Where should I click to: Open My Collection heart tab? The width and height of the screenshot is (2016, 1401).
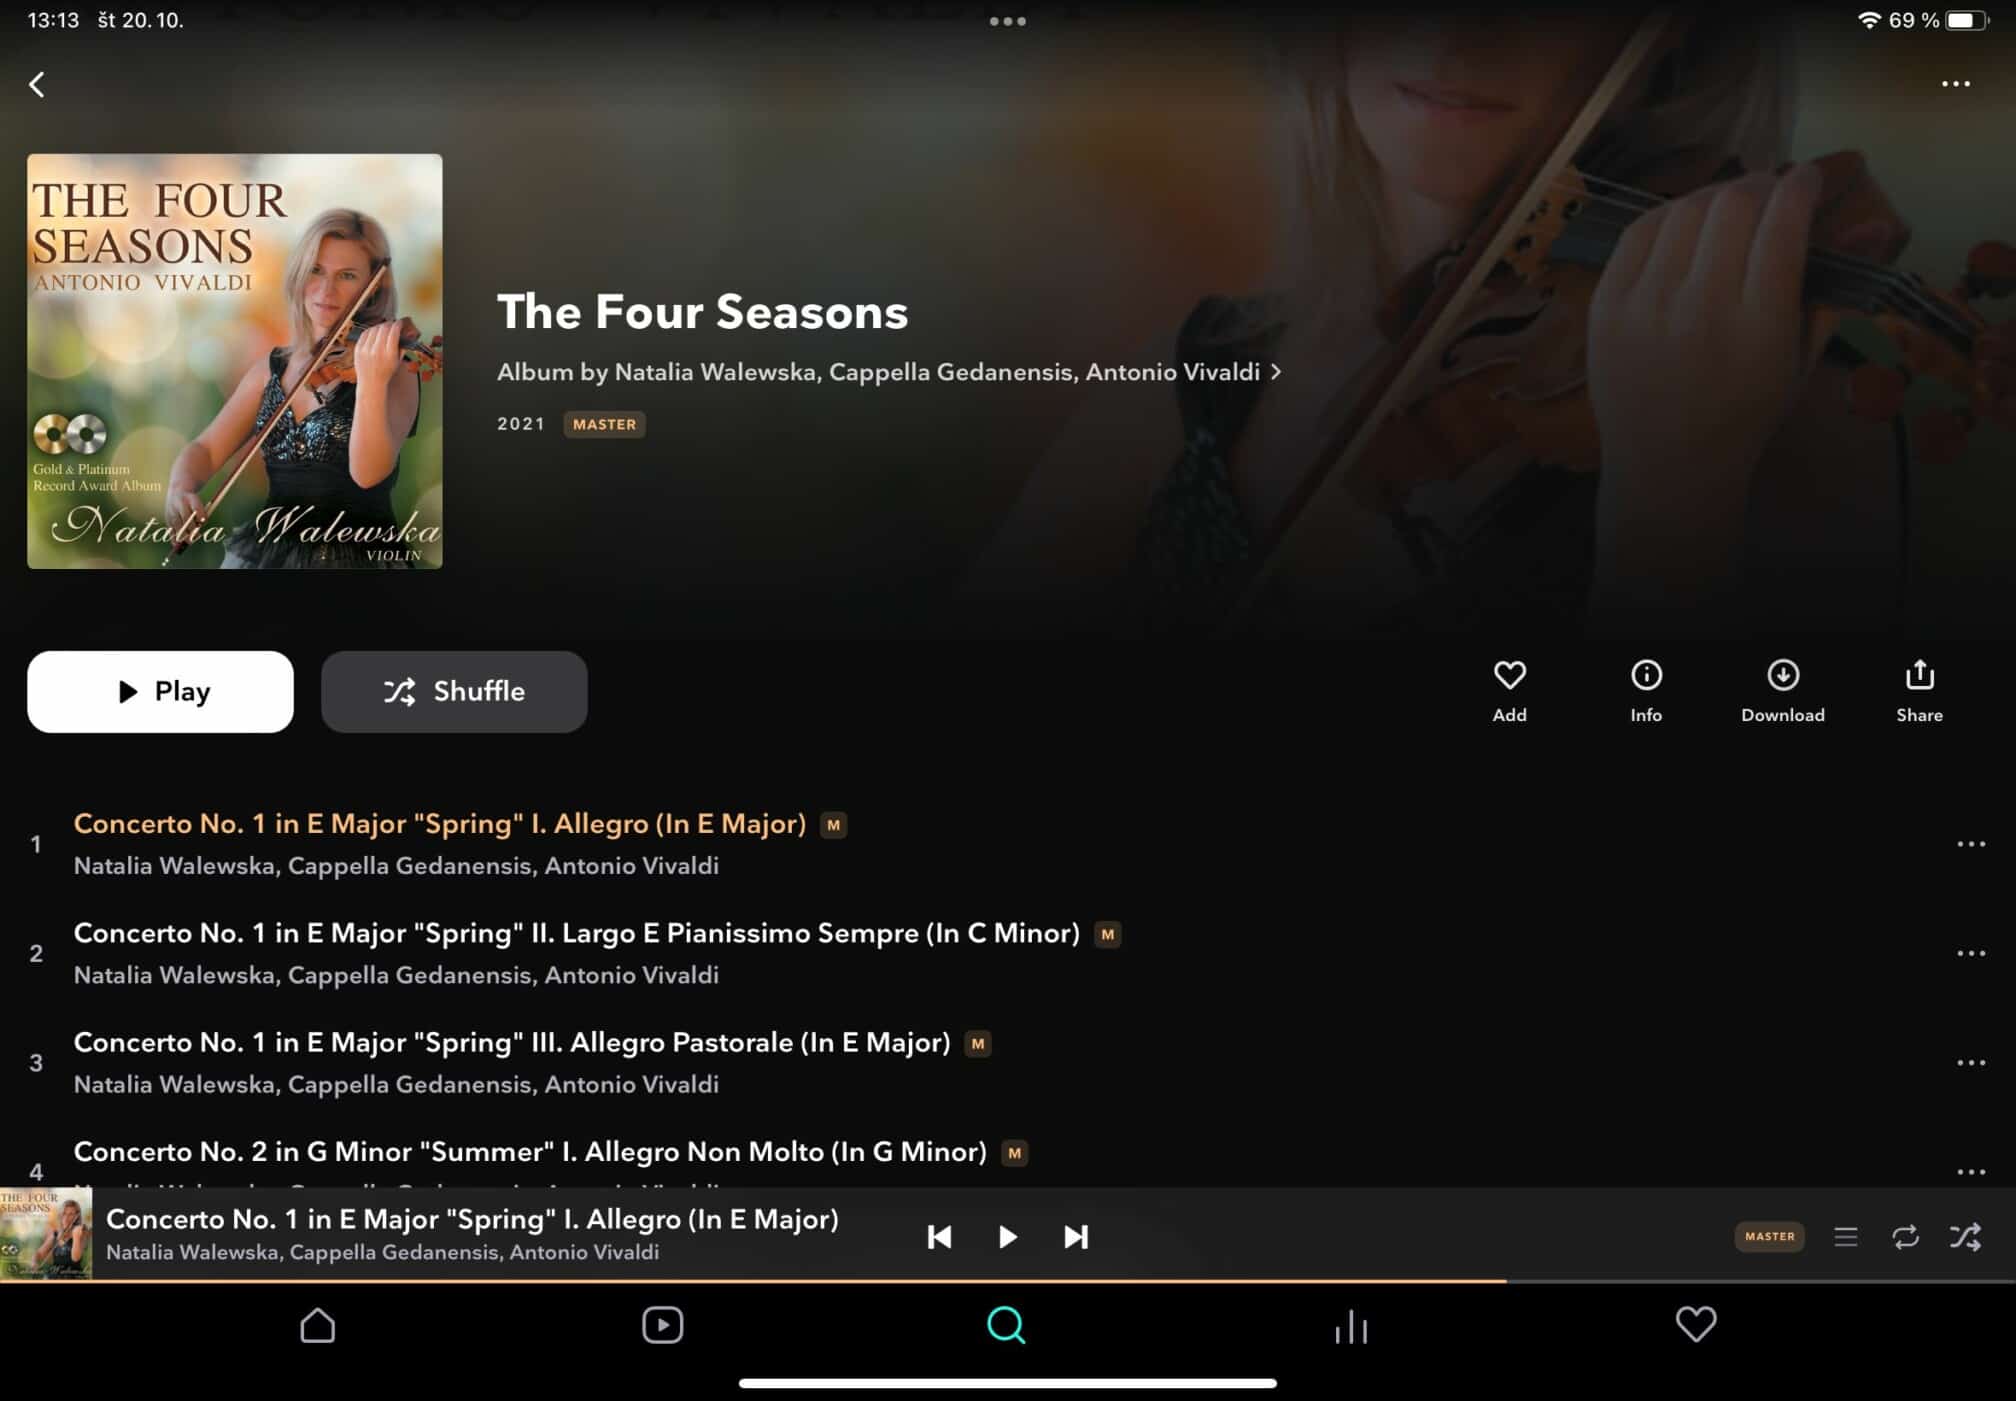(x=1696, y=1325)
